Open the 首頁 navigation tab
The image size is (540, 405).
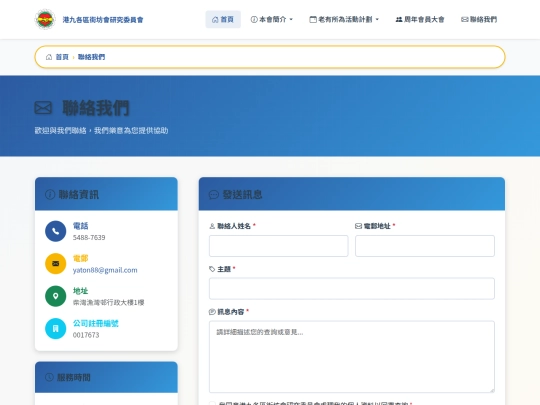223,19
